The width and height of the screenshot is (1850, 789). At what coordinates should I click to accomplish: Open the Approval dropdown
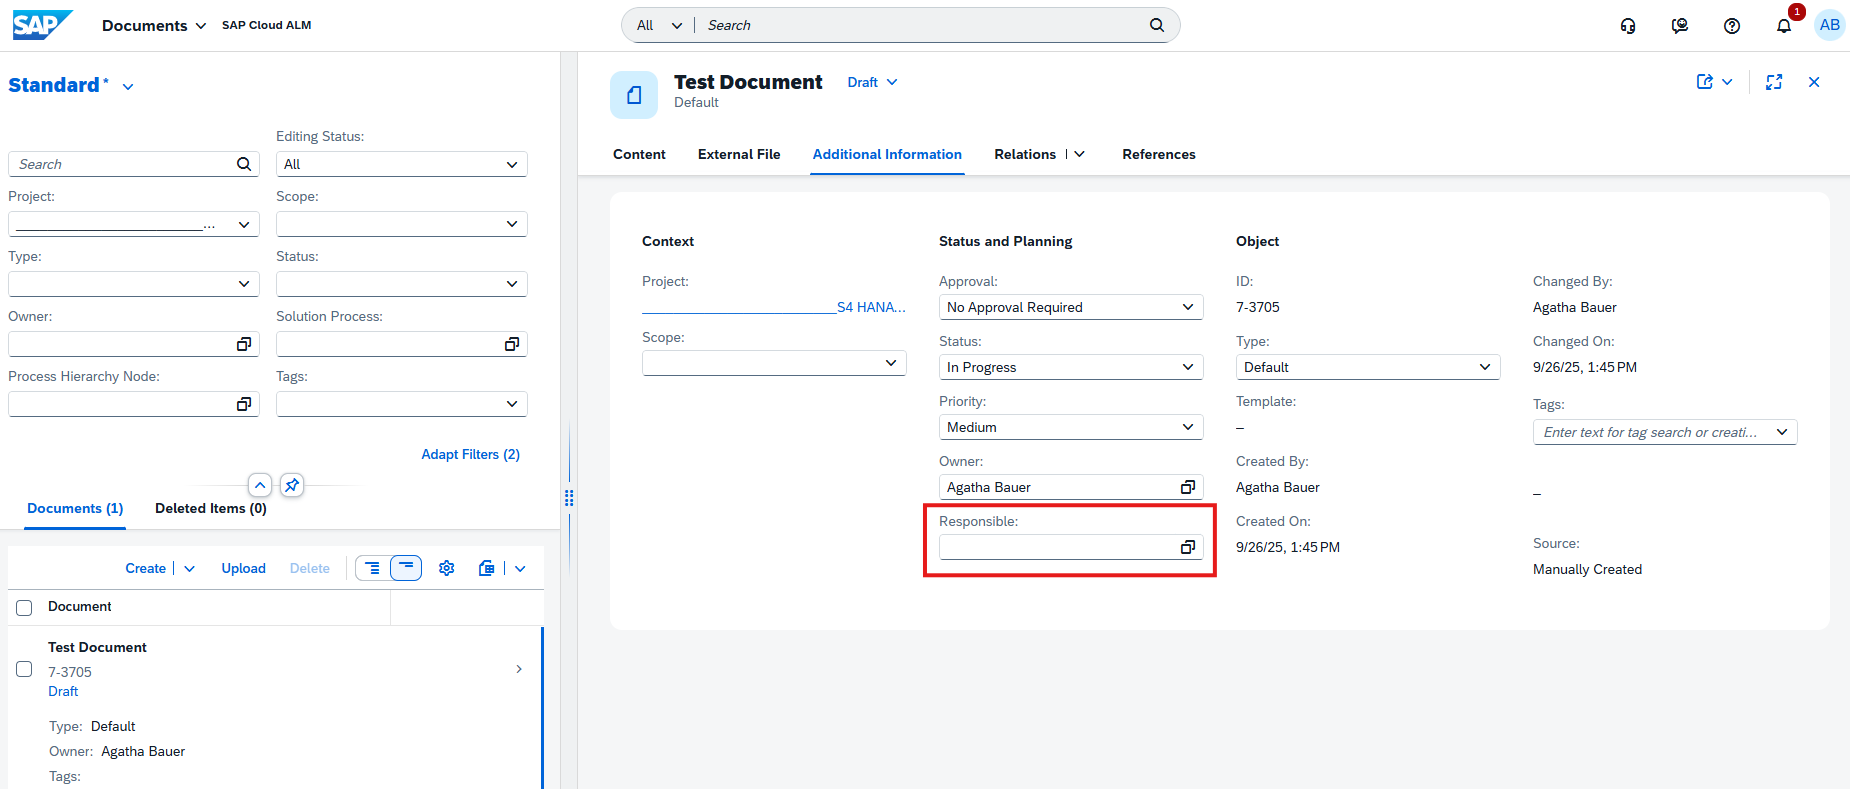click(1187, 307)
